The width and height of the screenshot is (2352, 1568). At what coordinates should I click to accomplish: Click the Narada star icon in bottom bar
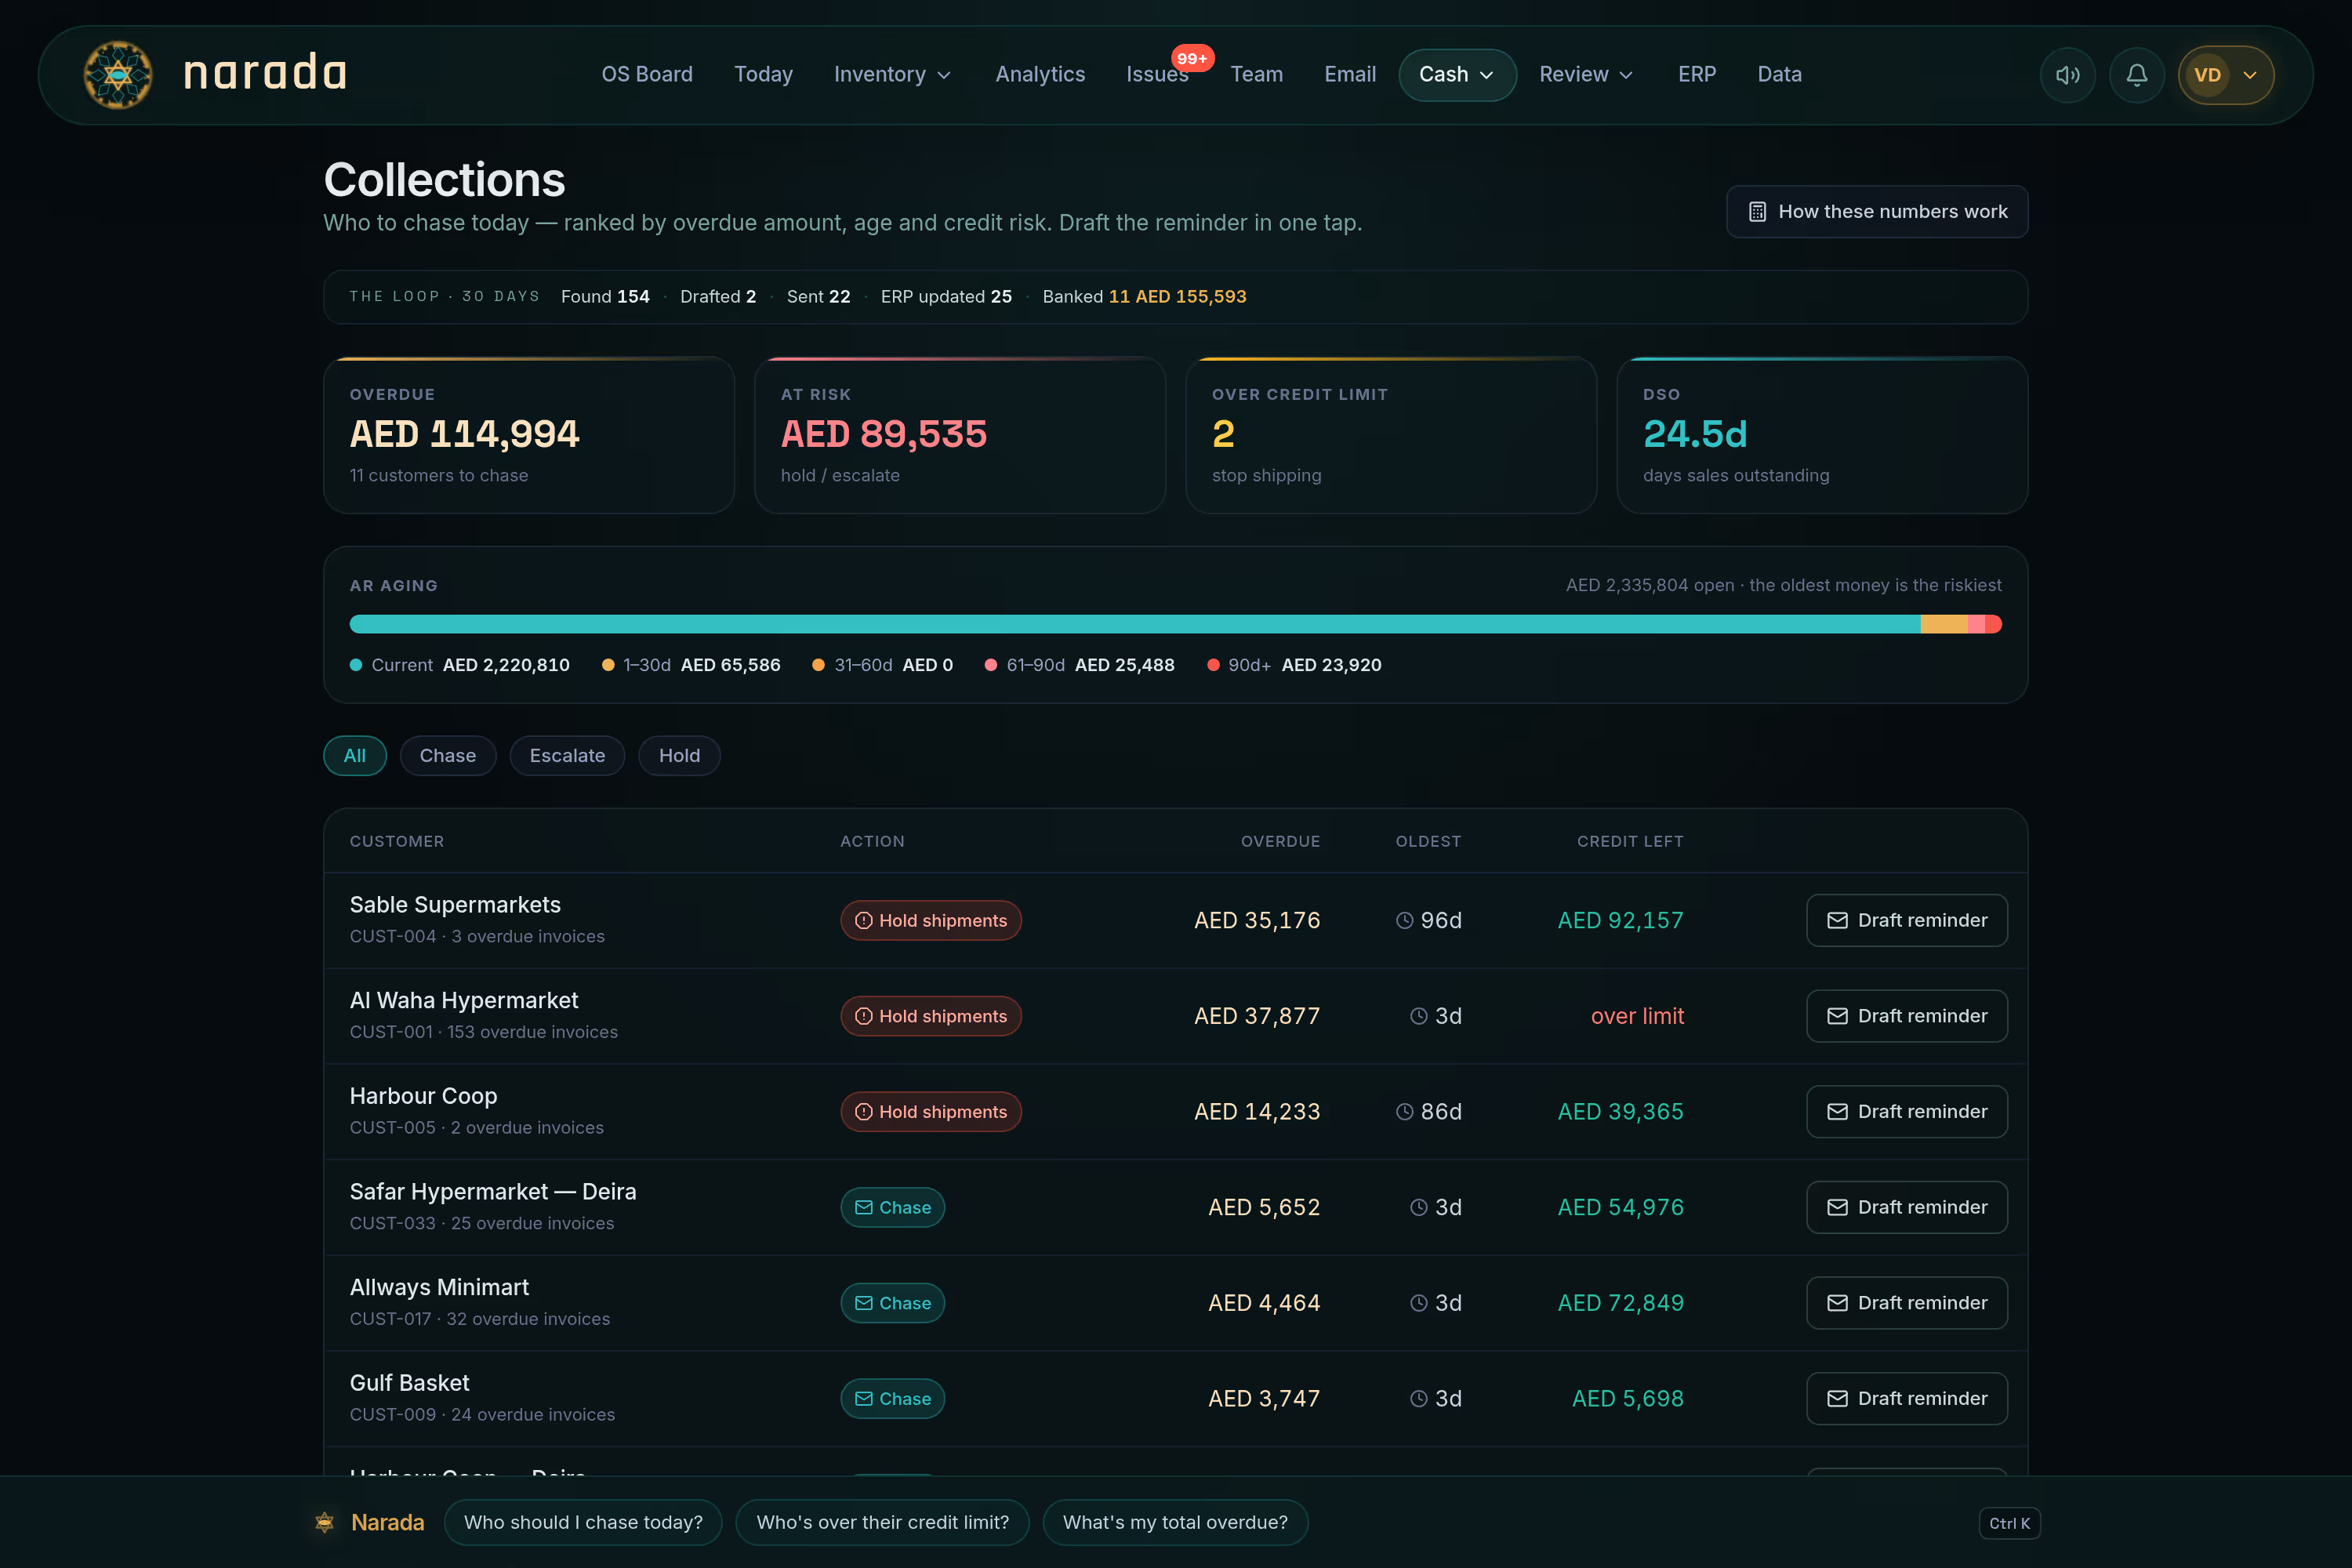pos(324,1522)
